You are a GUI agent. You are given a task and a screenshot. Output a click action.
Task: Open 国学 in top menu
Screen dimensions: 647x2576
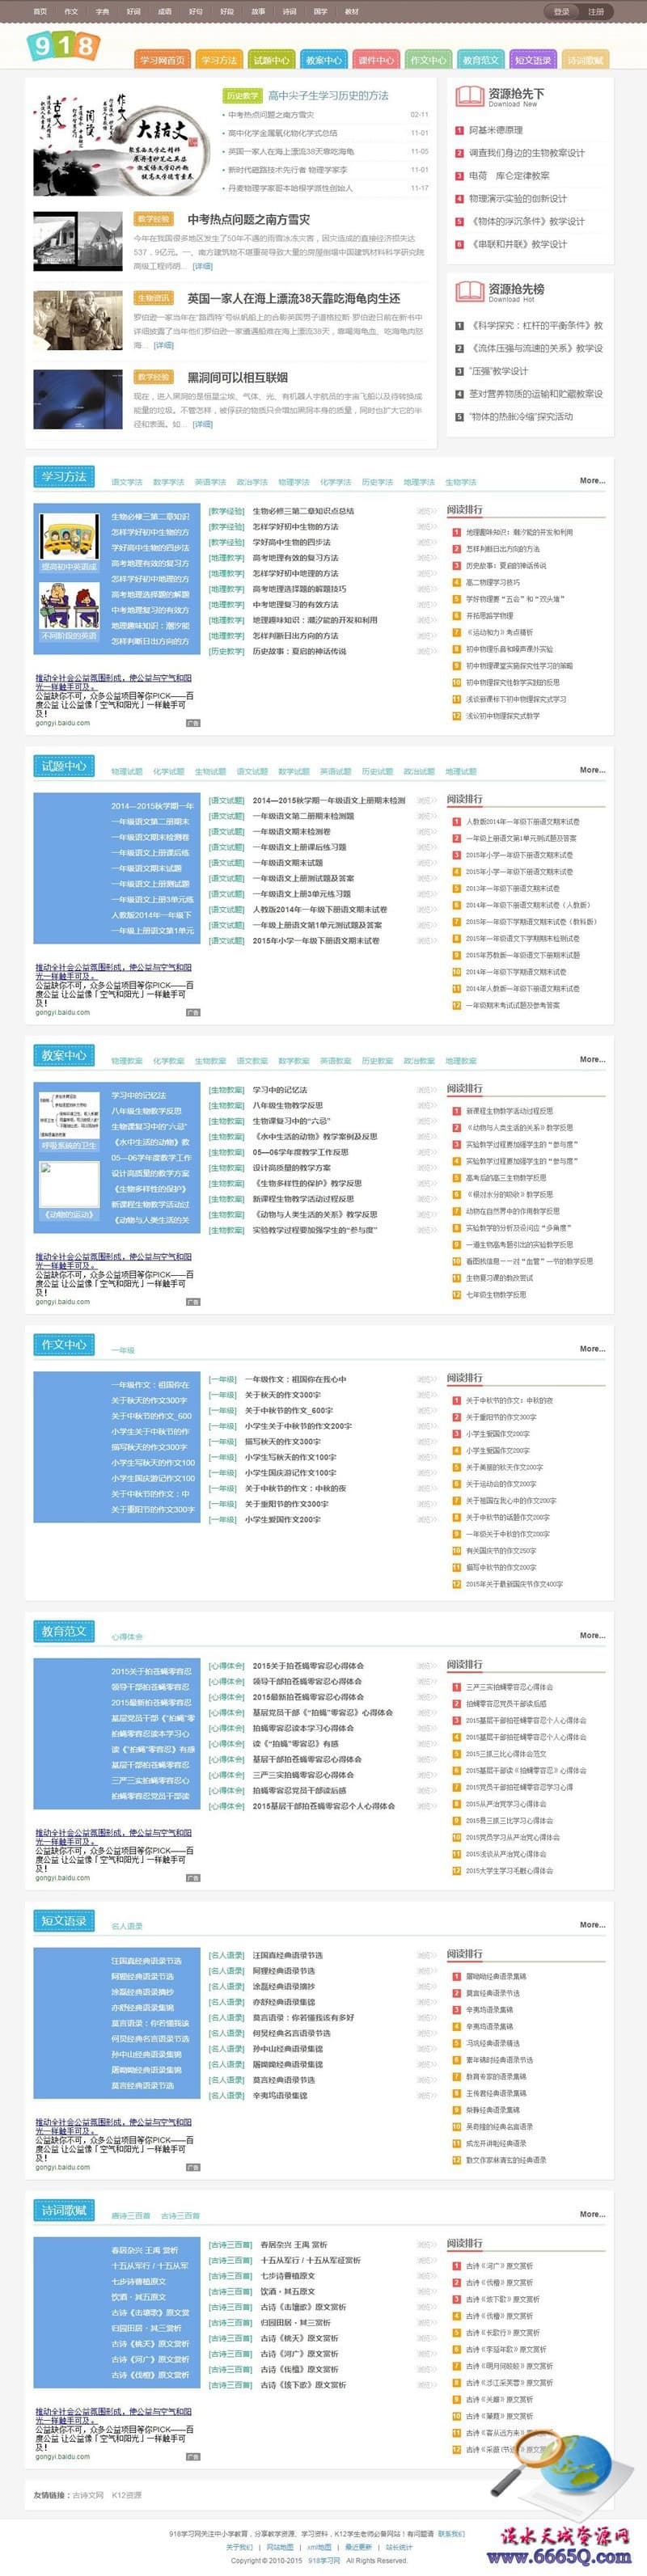320,12
